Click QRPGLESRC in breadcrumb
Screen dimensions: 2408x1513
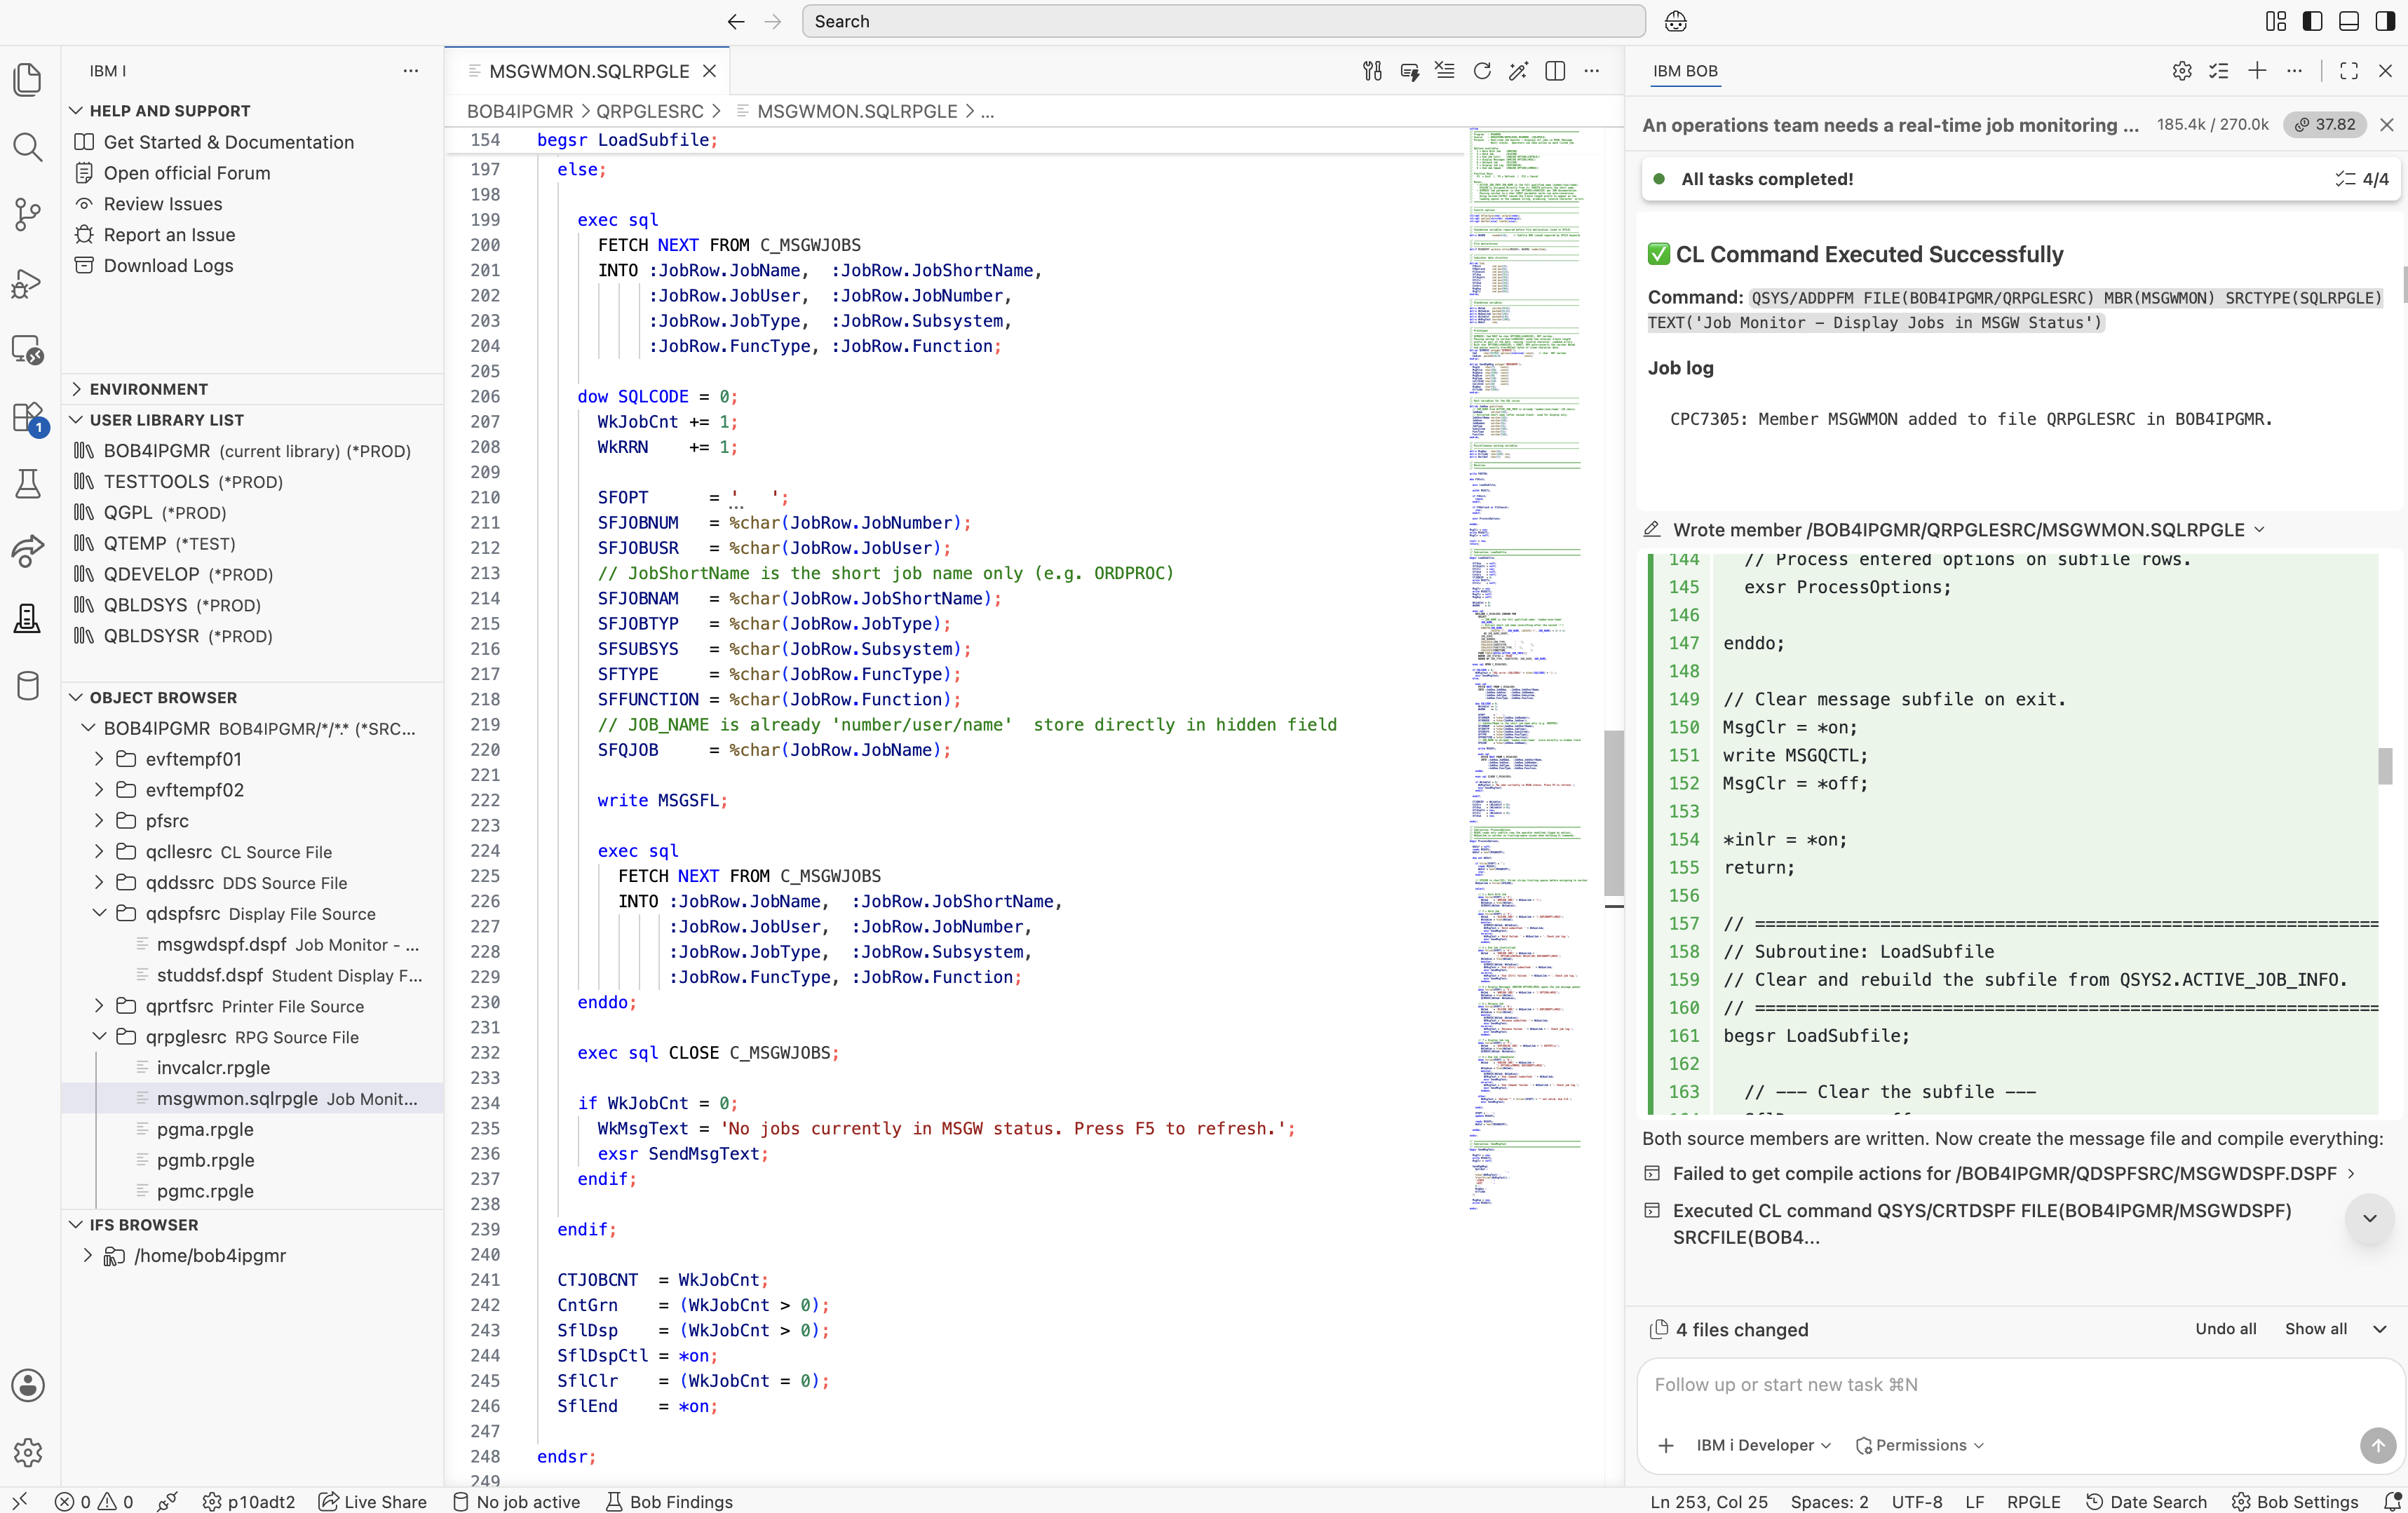(x=650, y=111)
